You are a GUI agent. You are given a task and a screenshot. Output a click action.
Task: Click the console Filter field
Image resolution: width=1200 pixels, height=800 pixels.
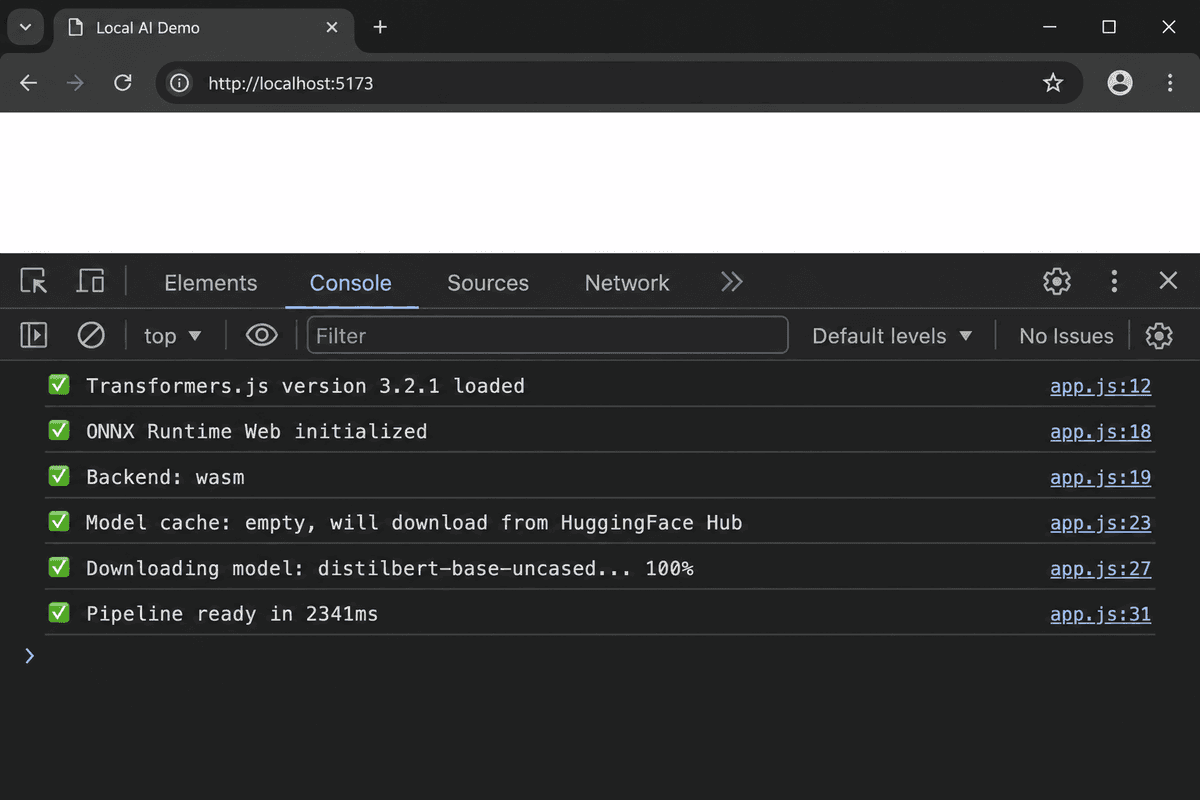pos(548,335)
